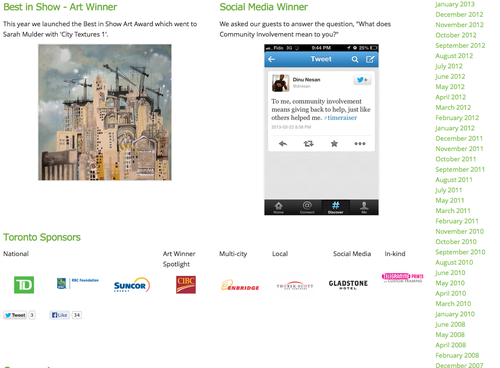The height and width of the screenshot is (368, 500).
Task: Tap the Connect @ icon in tab bar
Action: 307,207
